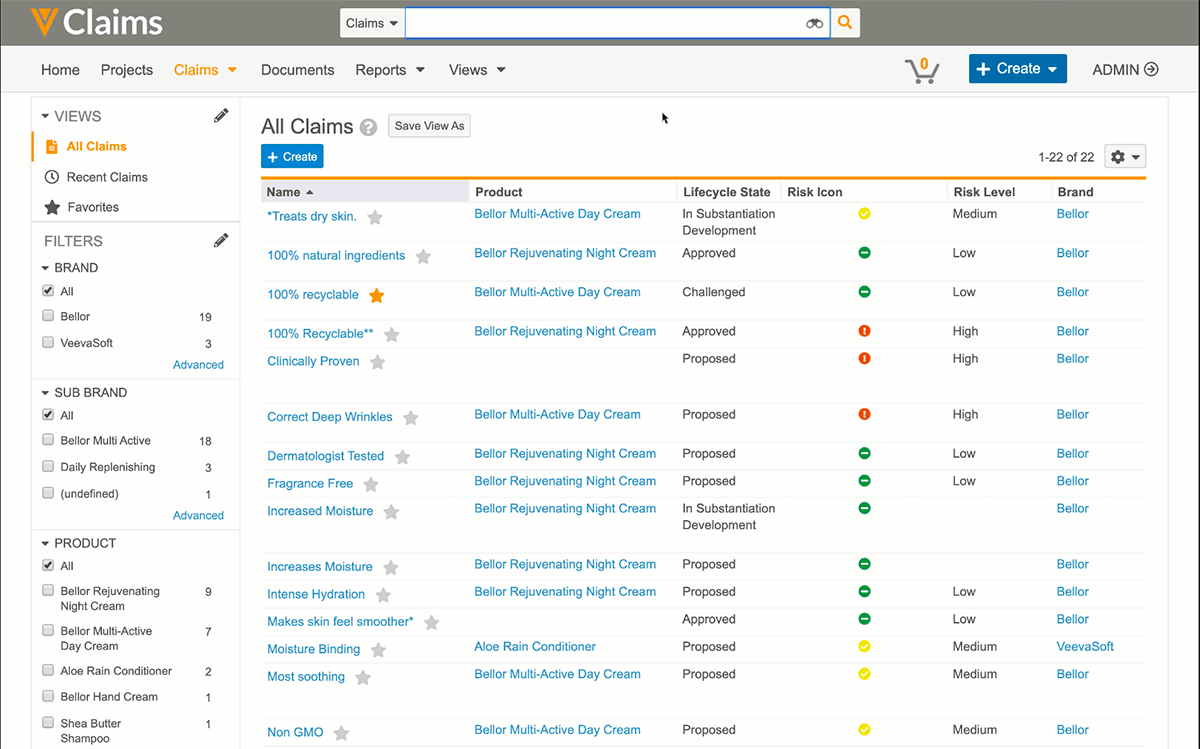1200x749 pixels.
Task: Go to the Home tab
Action: tap(60, 70)
